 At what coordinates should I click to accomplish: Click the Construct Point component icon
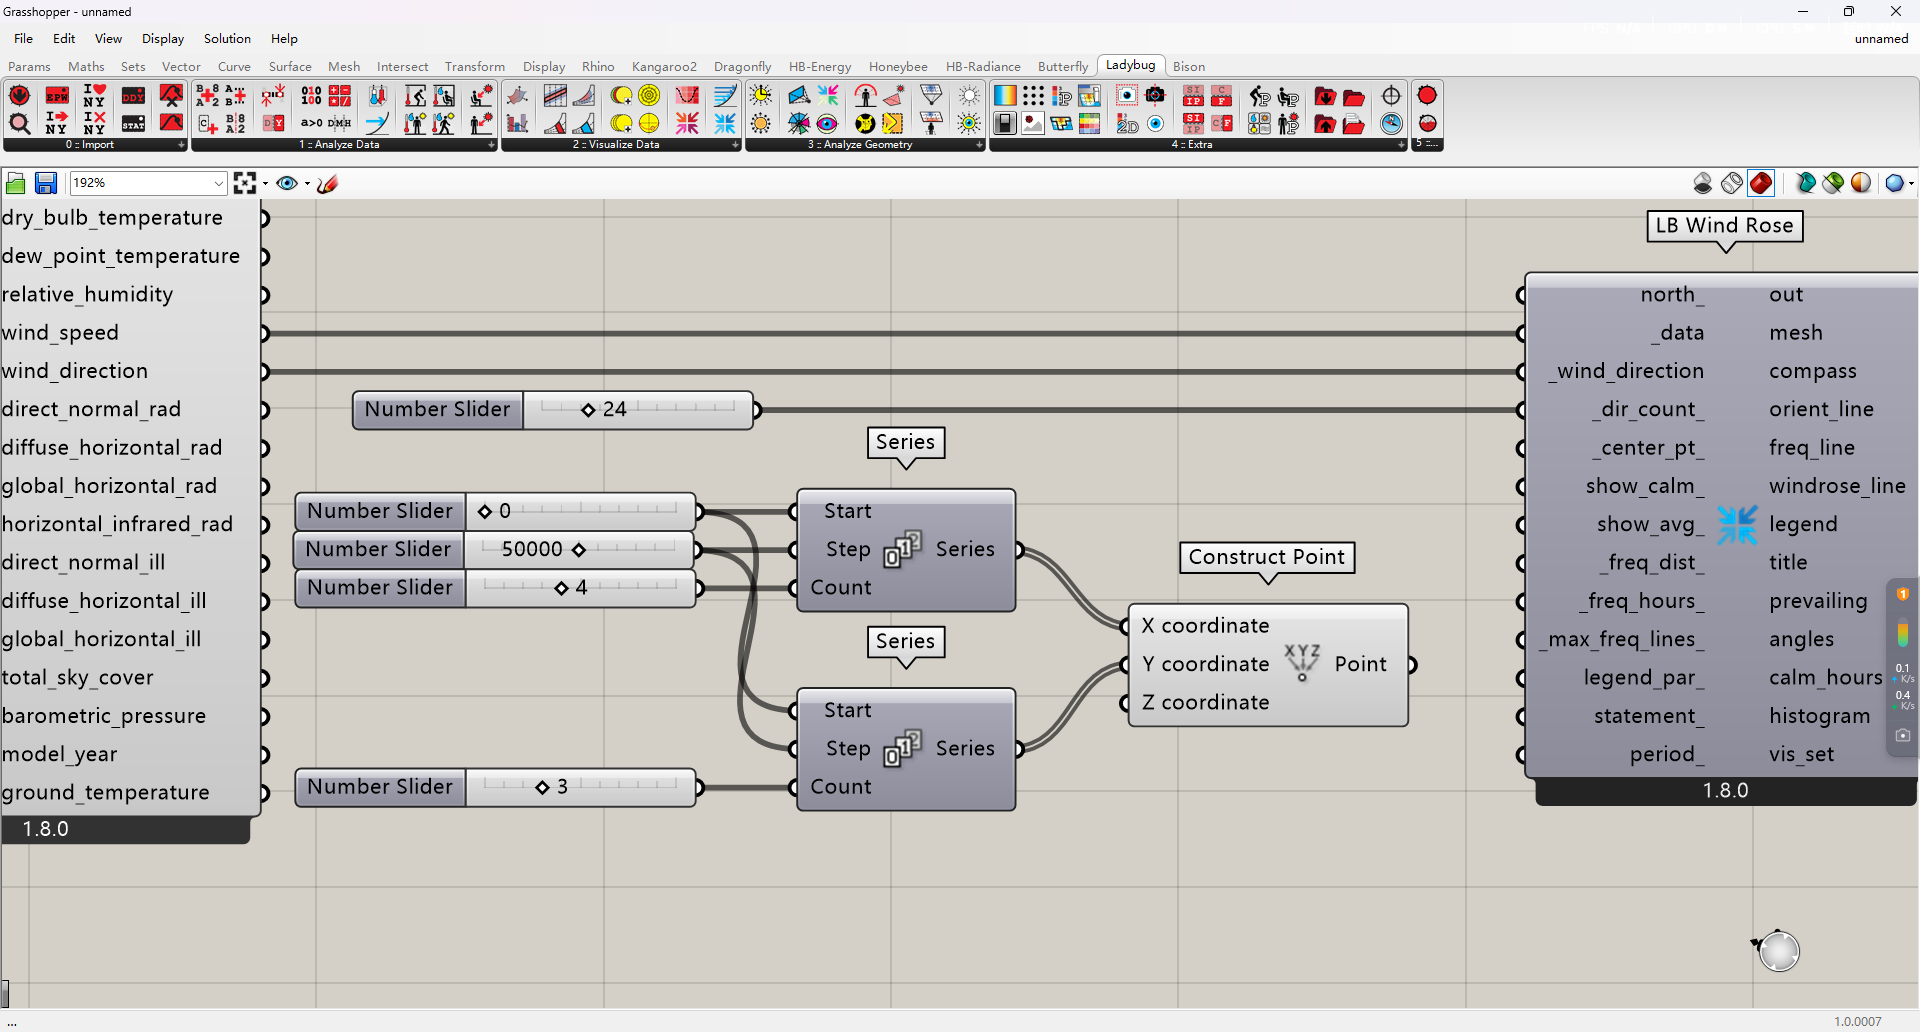click(x=1301, y=663)
